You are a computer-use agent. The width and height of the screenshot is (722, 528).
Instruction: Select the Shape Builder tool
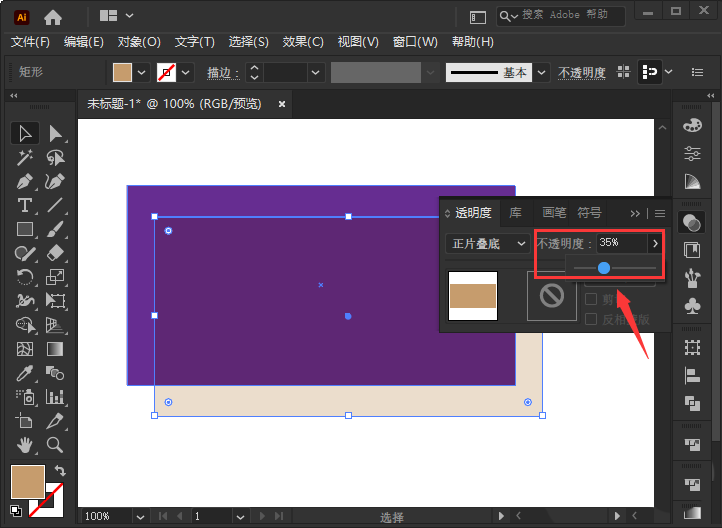point(25,325)
